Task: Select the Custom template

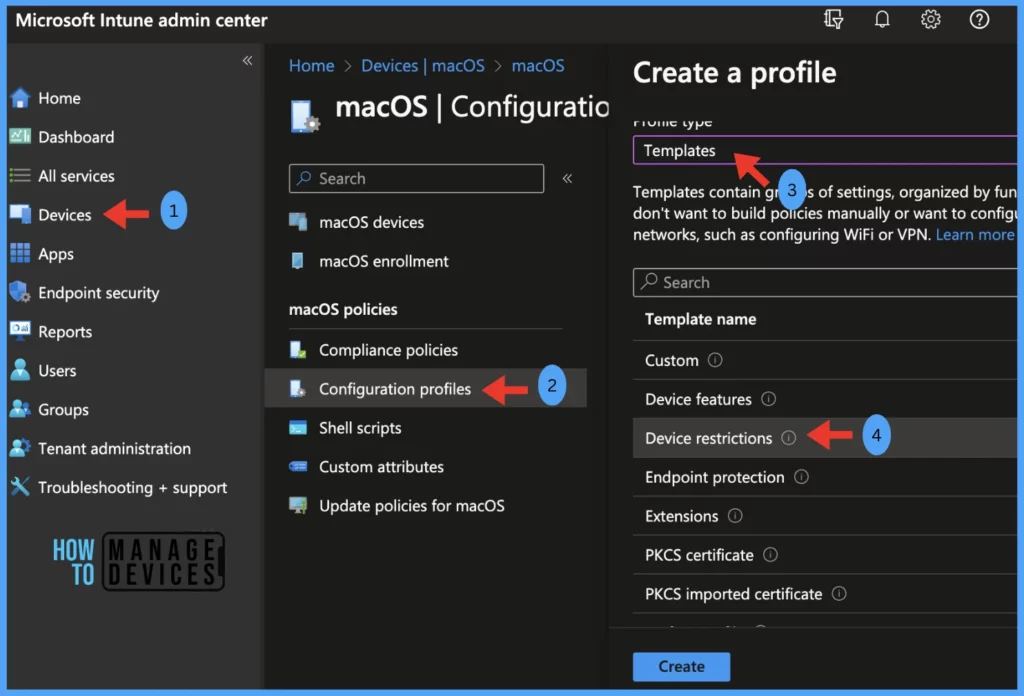Action: pyautogui.click(x=825, y=360)
